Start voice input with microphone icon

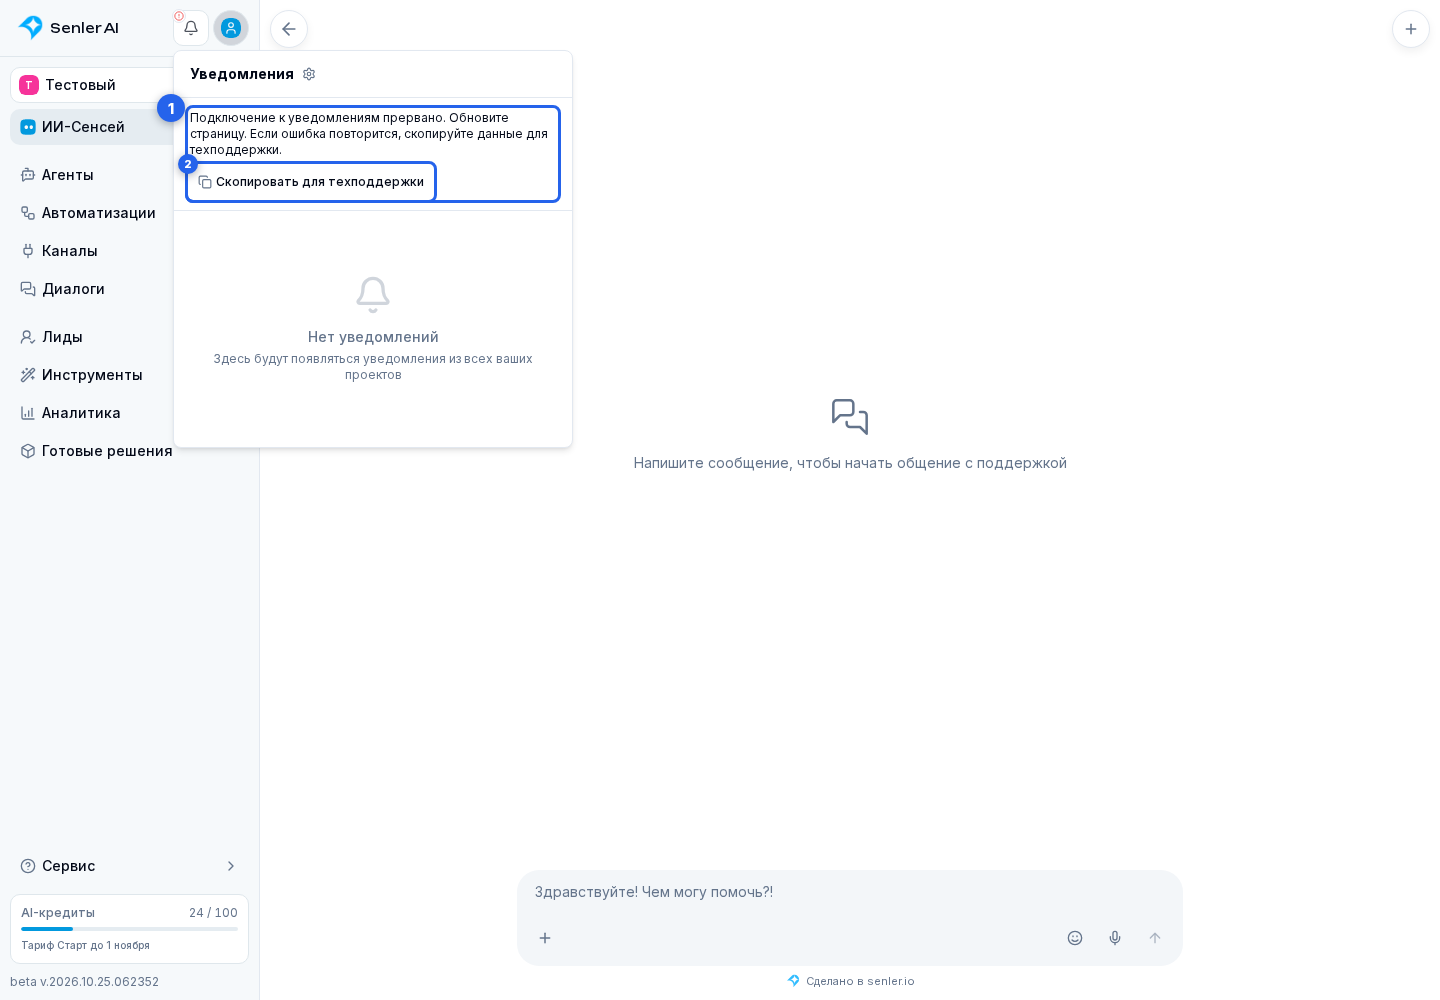(x=1115, y=938)
